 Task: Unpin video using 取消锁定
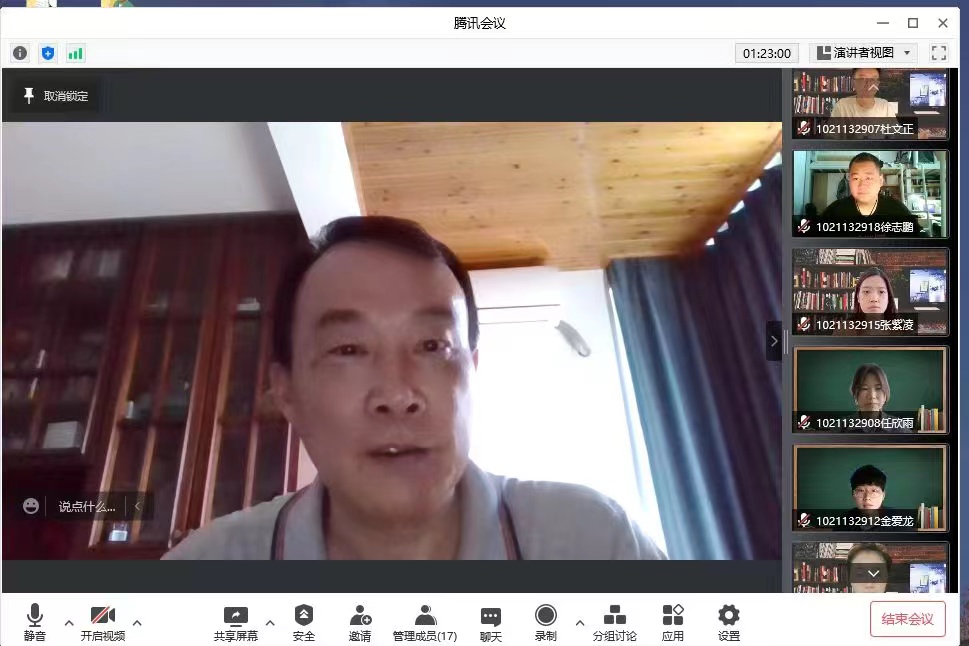(56, 96)
